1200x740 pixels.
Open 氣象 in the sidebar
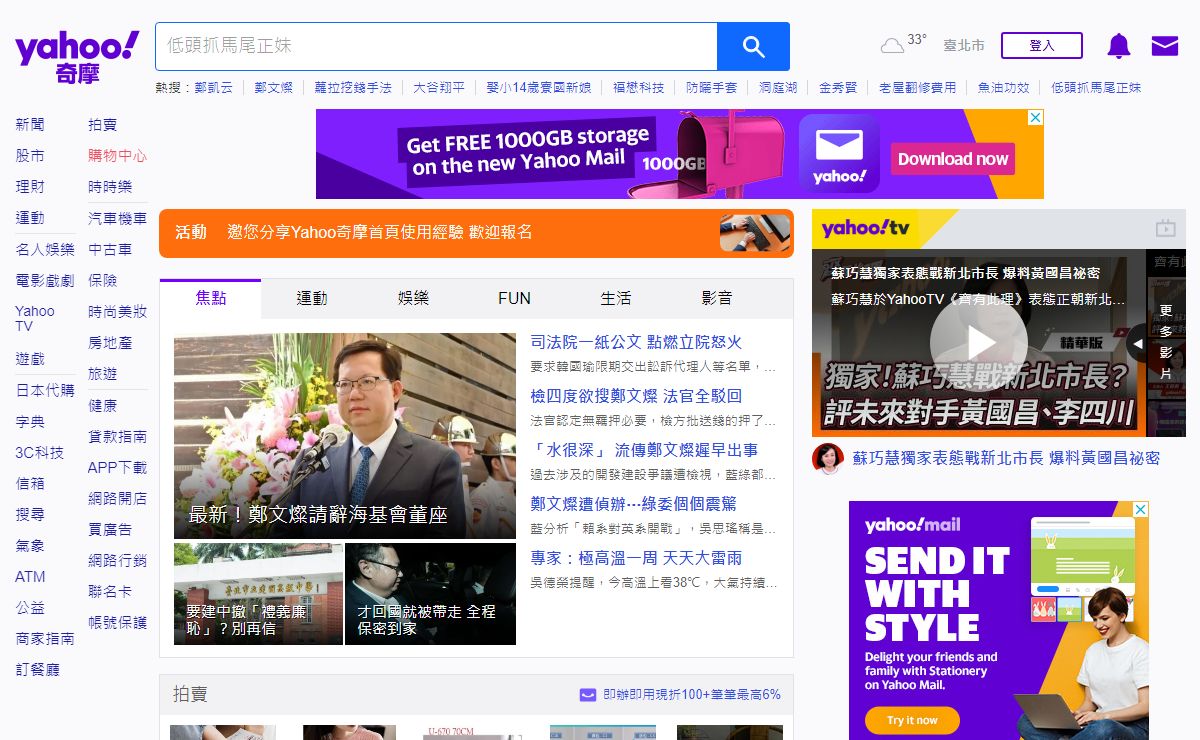tap(30, 545)
